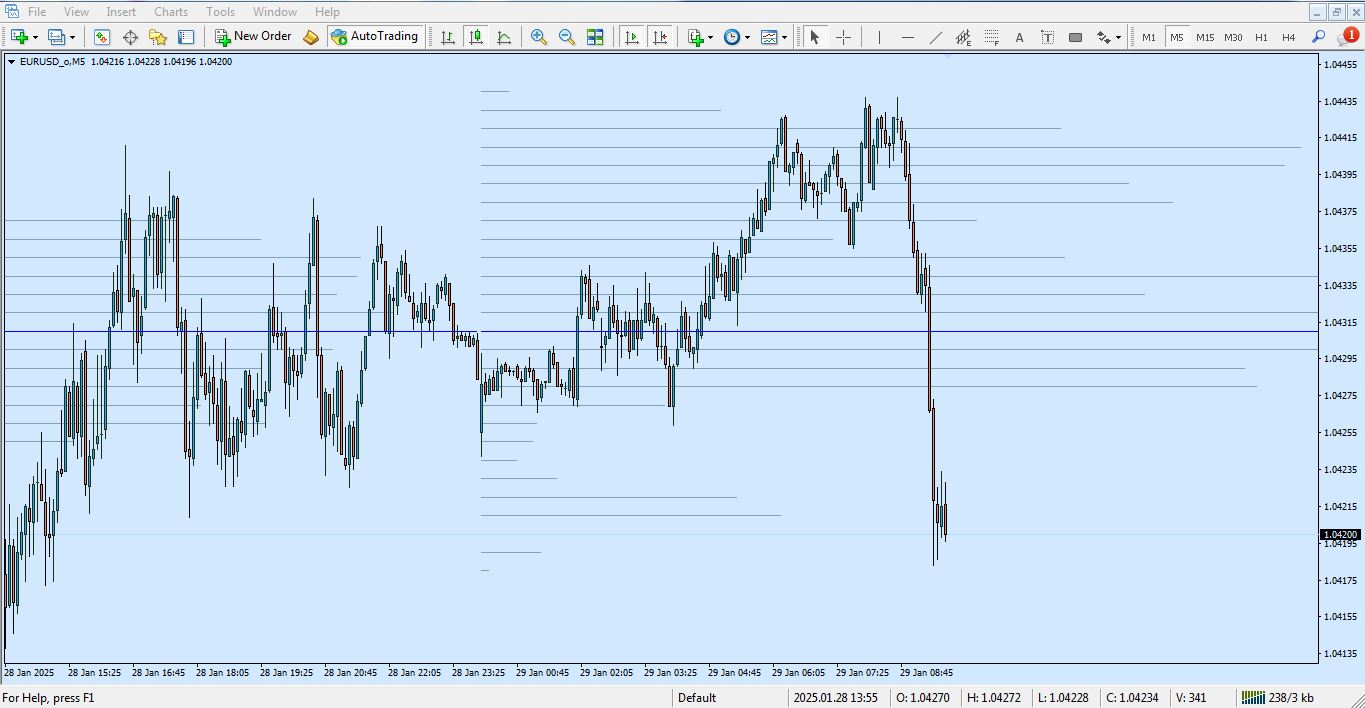Open the Insert menu
Viewport: 1365px width, 708px height.
121,12
